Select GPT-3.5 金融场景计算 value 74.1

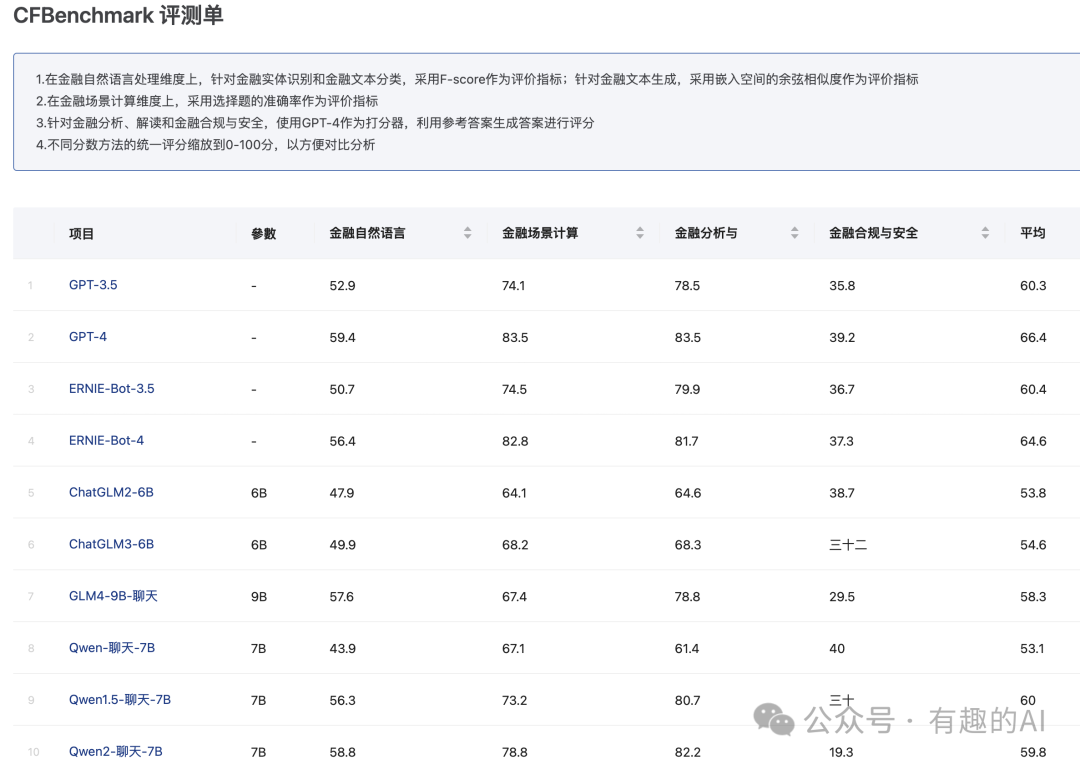(513, 285)
